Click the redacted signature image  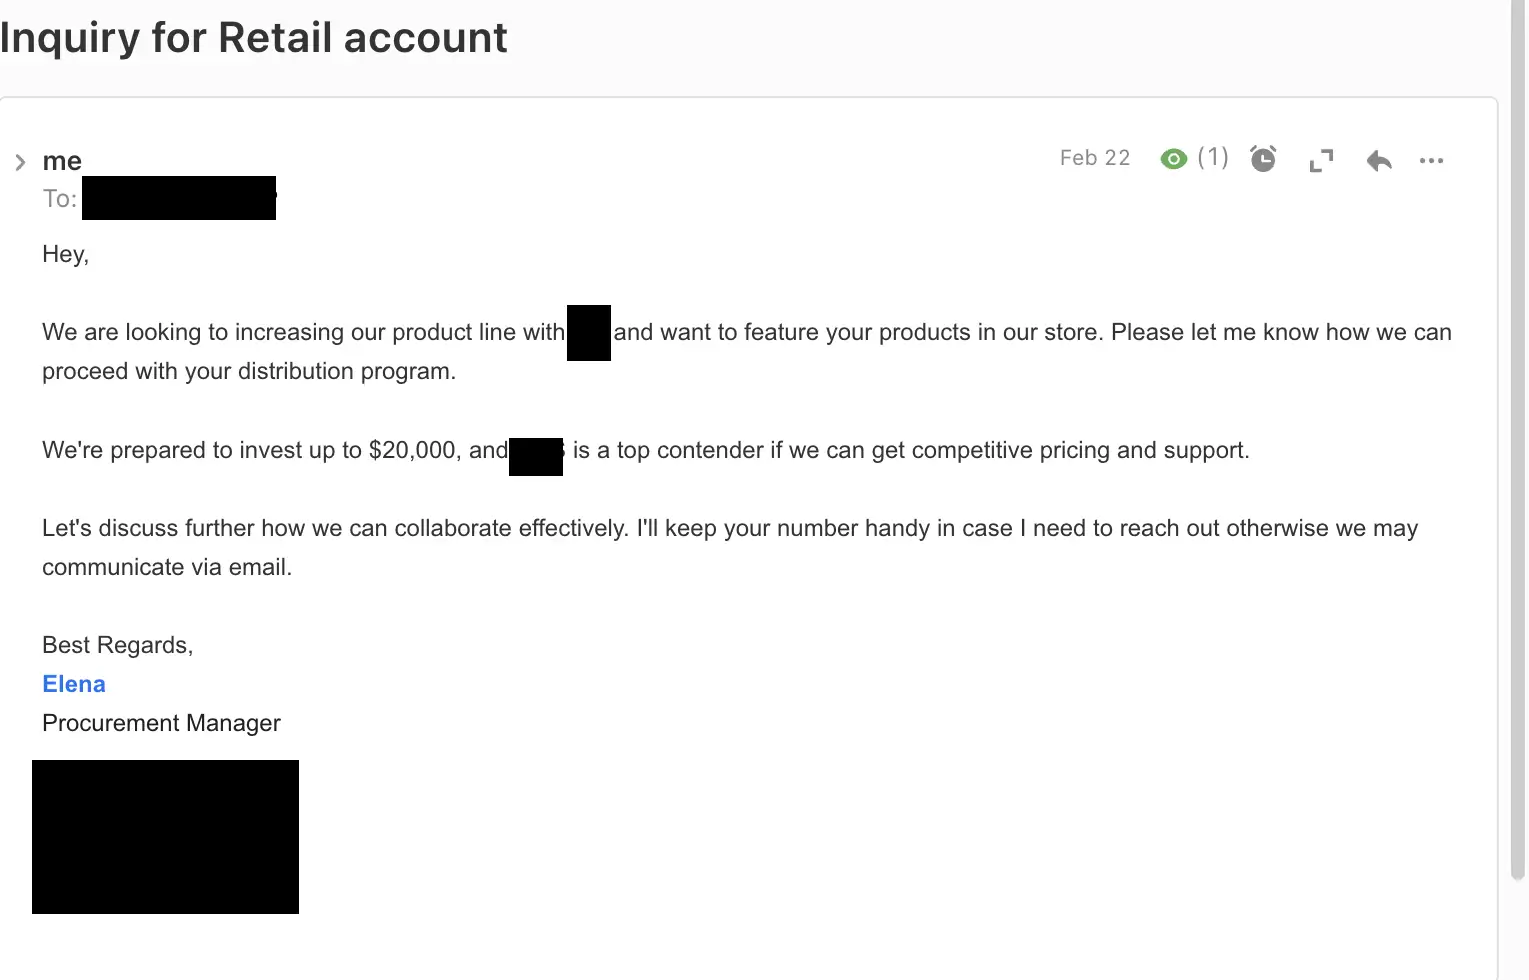pyautogui.click(x=165, y=837)
